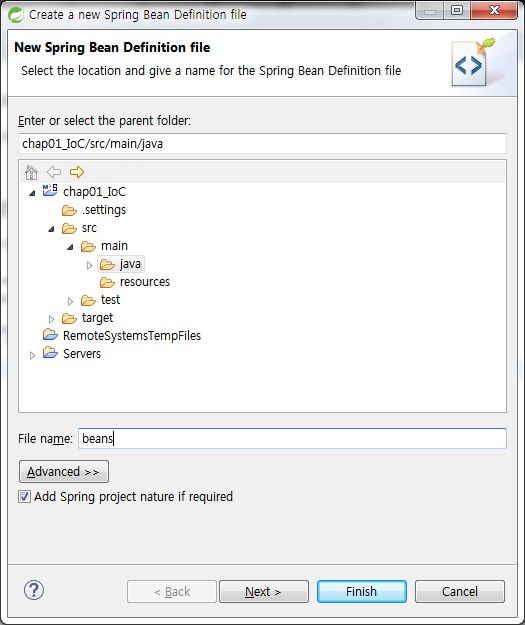Cancel the bean definition wizard
The image size is (525, 625).
click(x=460, y=592)
